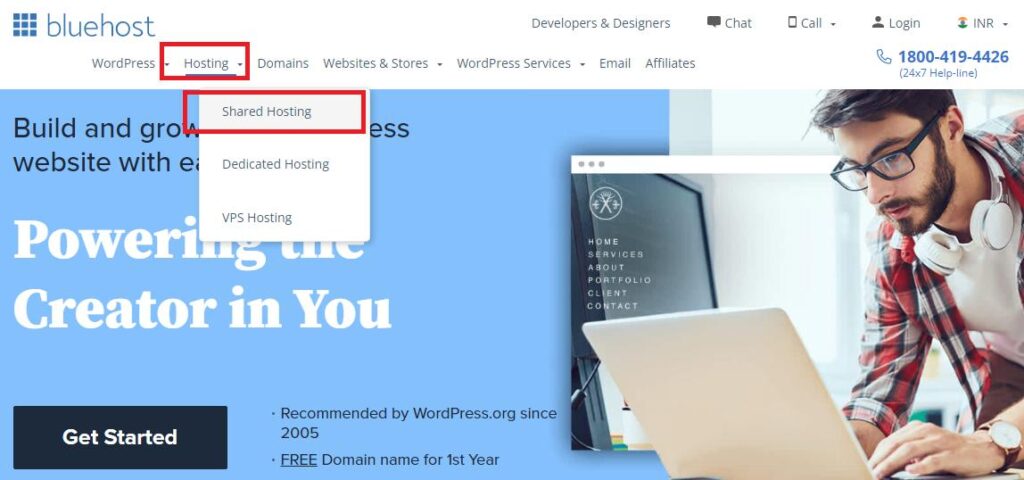This screenshot has height=480, width=1024.
Task: Expand the WordPress Services dropdown arrow
Action: pos(582,64)
